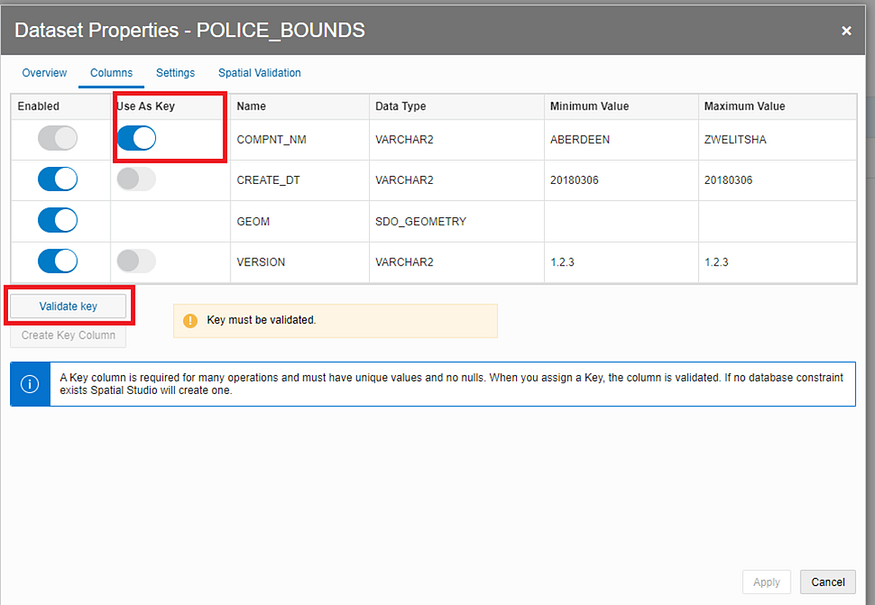Toggle Use As Key for CREATE_DT
Screen dimensions: 875x605
point(136,180)
